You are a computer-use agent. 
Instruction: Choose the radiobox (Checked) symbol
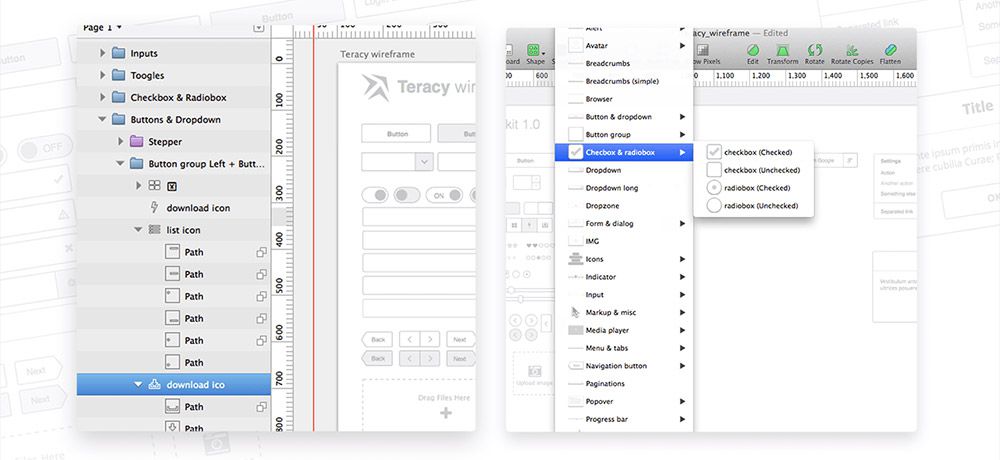[x=758, y=188]
